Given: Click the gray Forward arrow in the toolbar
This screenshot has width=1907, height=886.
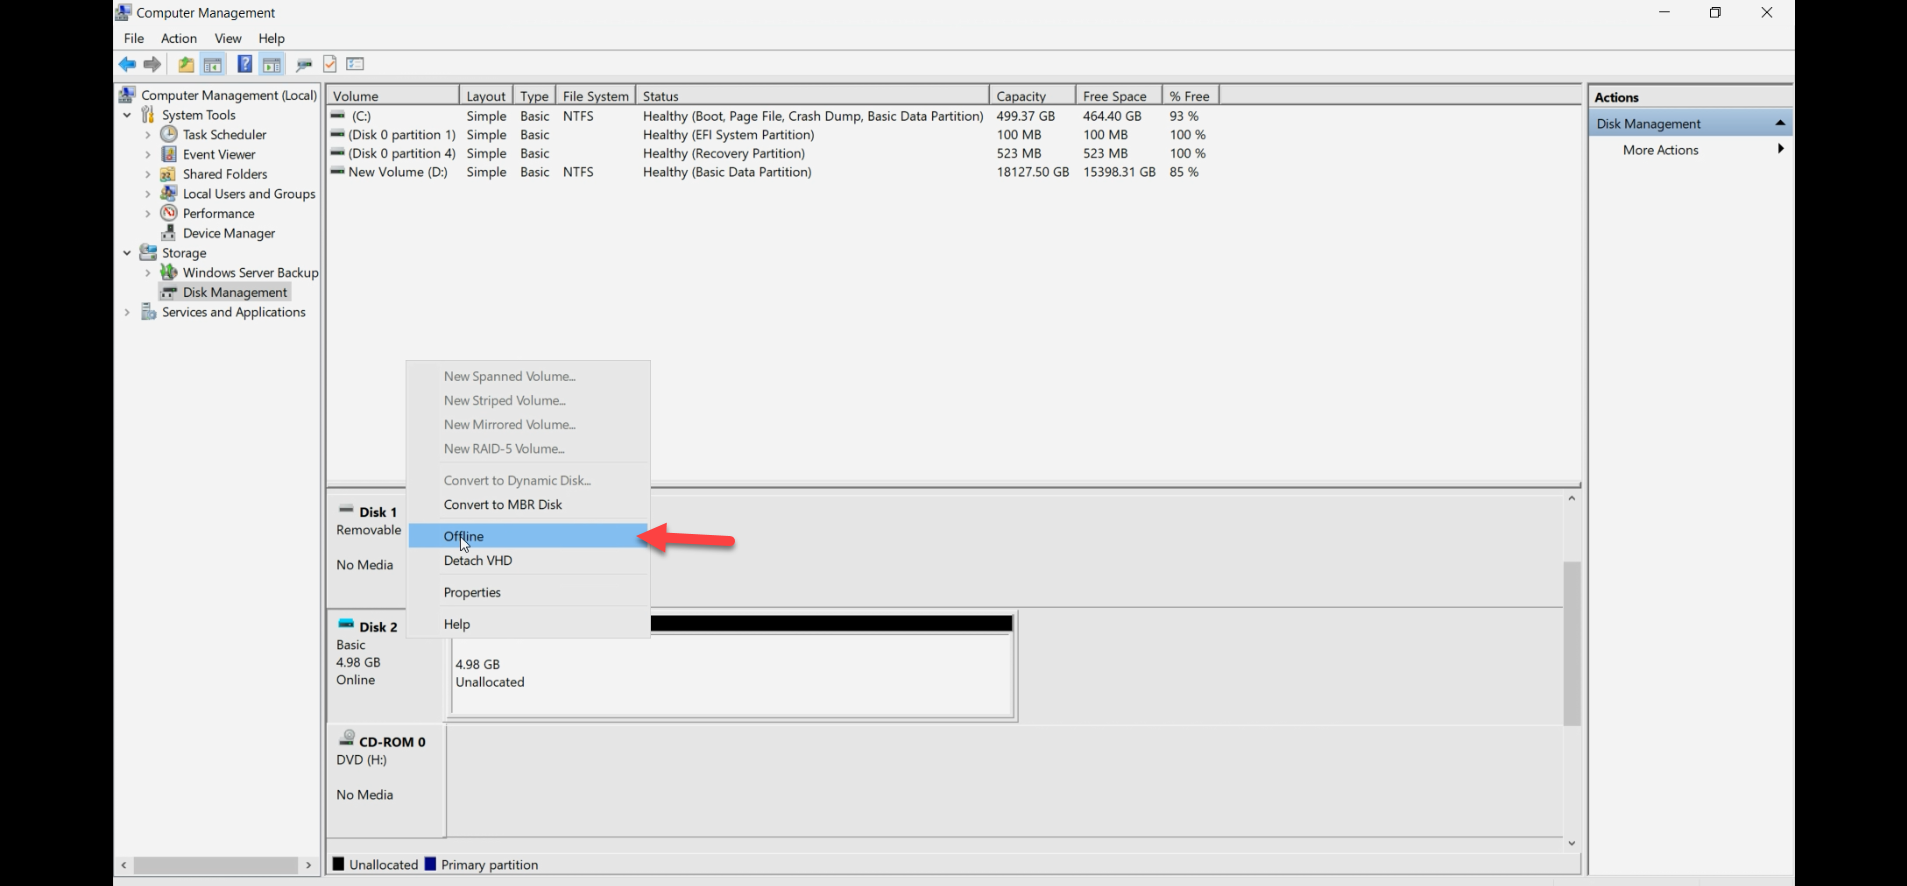Looking at the screenshot, I should click(x=152, y=64).
